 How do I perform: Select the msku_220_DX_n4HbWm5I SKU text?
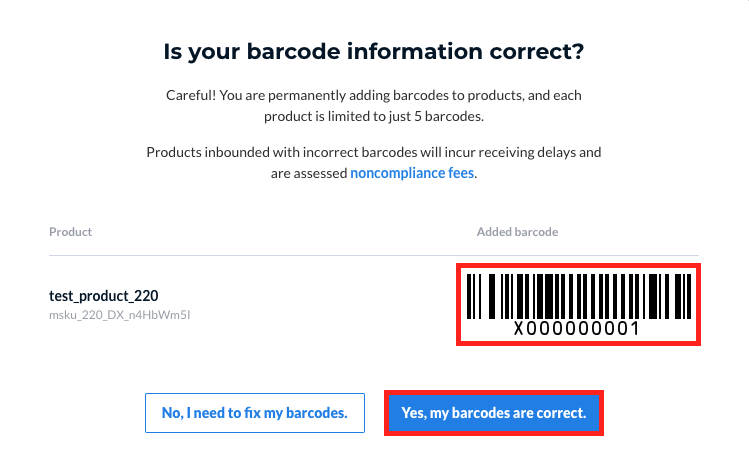[119, 315]
